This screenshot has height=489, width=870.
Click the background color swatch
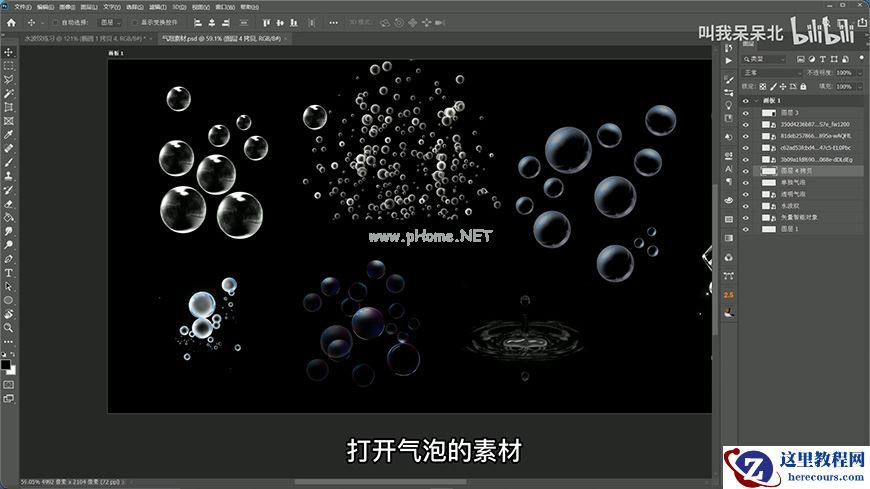pyautogui.click(x=12, y=370)
